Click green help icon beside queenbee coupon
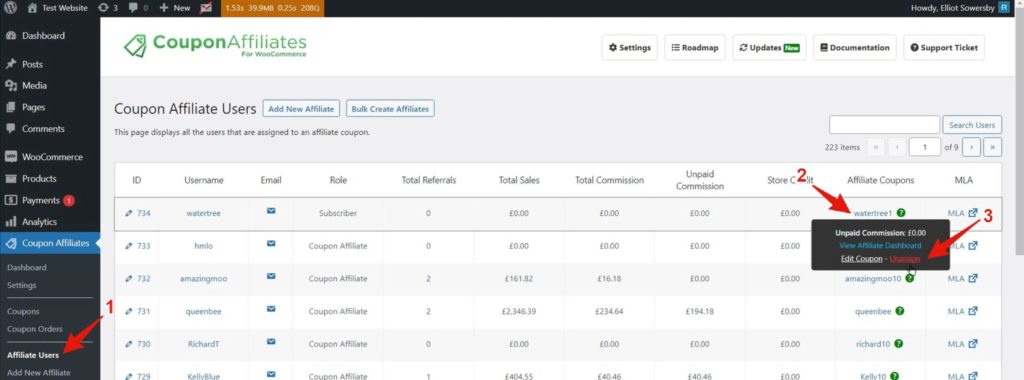 [x=900, y=311]
